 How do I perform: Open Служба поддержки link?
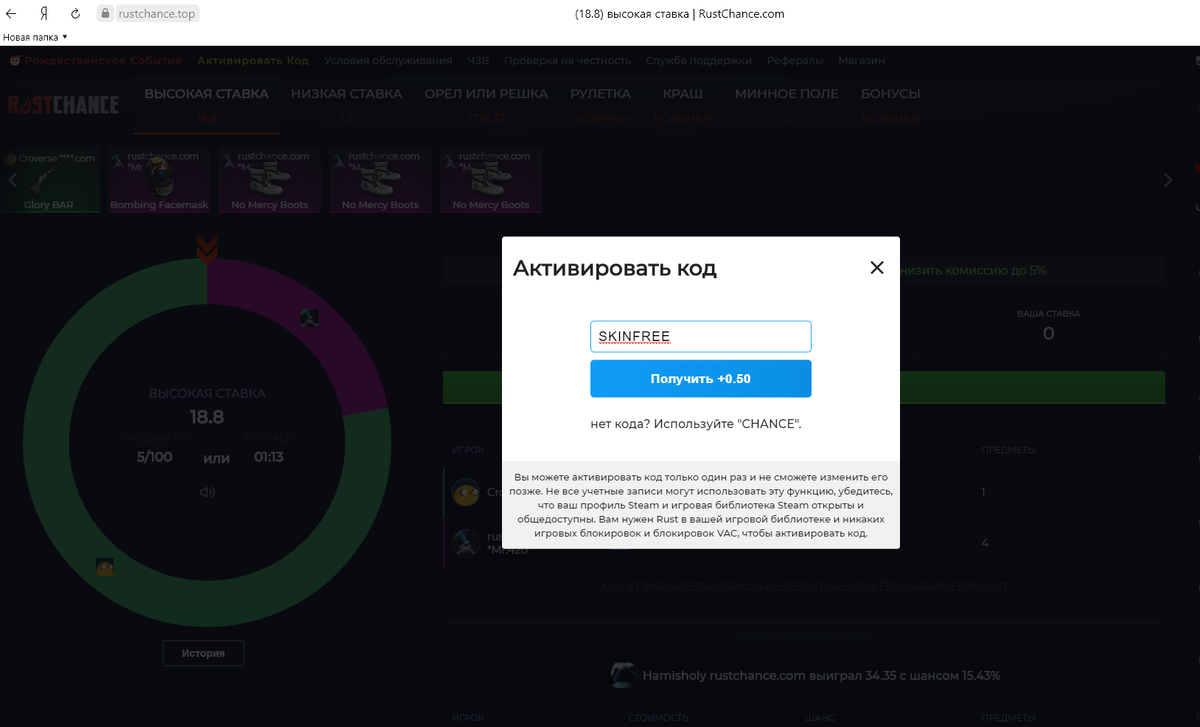pos(699,60)
